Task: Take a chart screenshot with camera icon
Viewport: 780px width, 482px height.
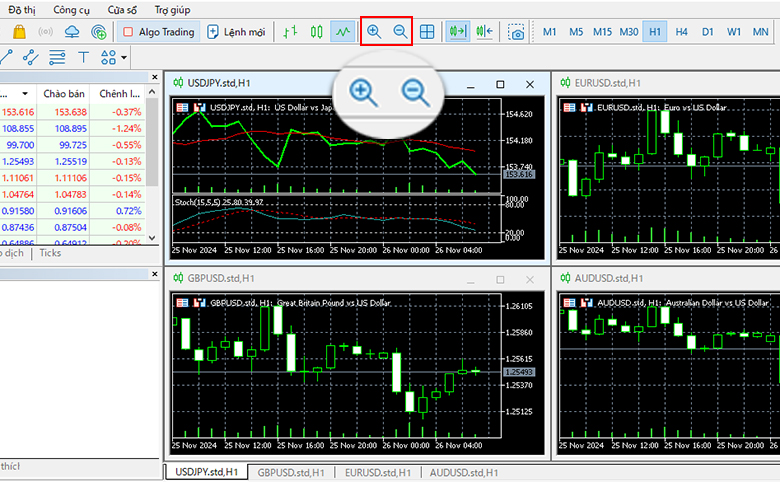Action: point(516,32)
